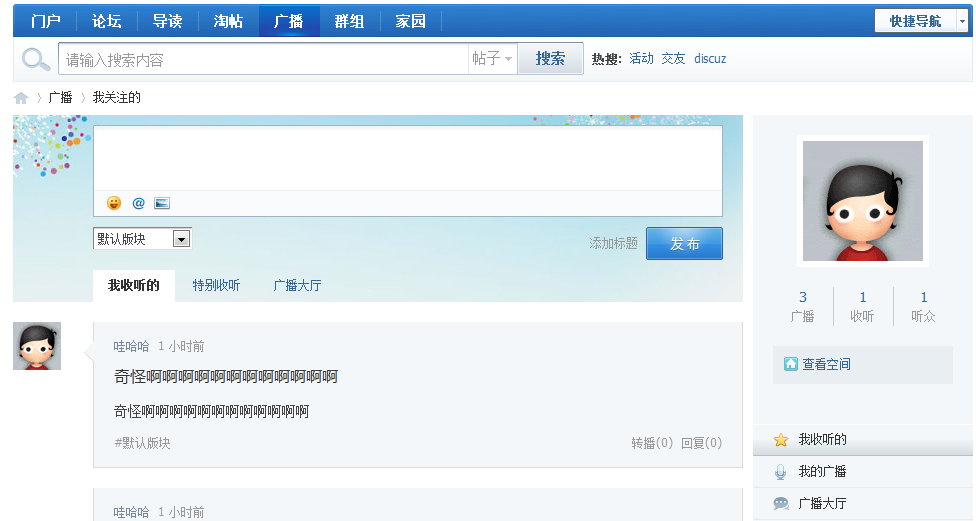This screenshot has height=521, width=976.
Task: Switch to the 广播大厅 tab
Action: [298, 286]
